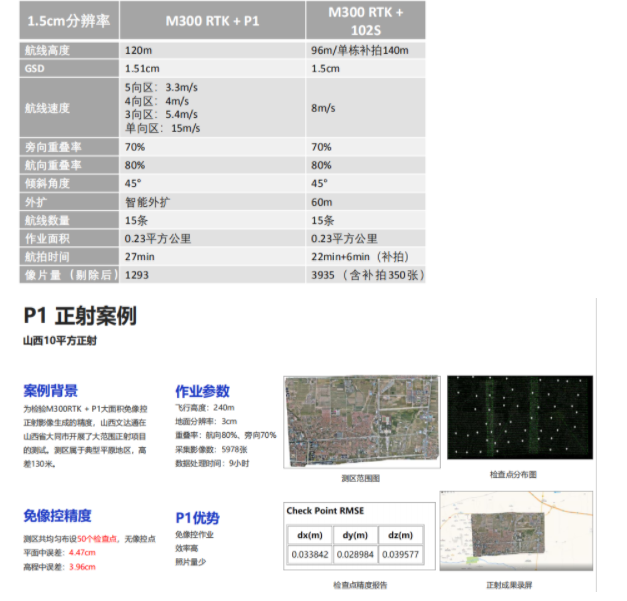Select row label '航线速度'
Screen dimensions: 627x601
click(69, 108)
